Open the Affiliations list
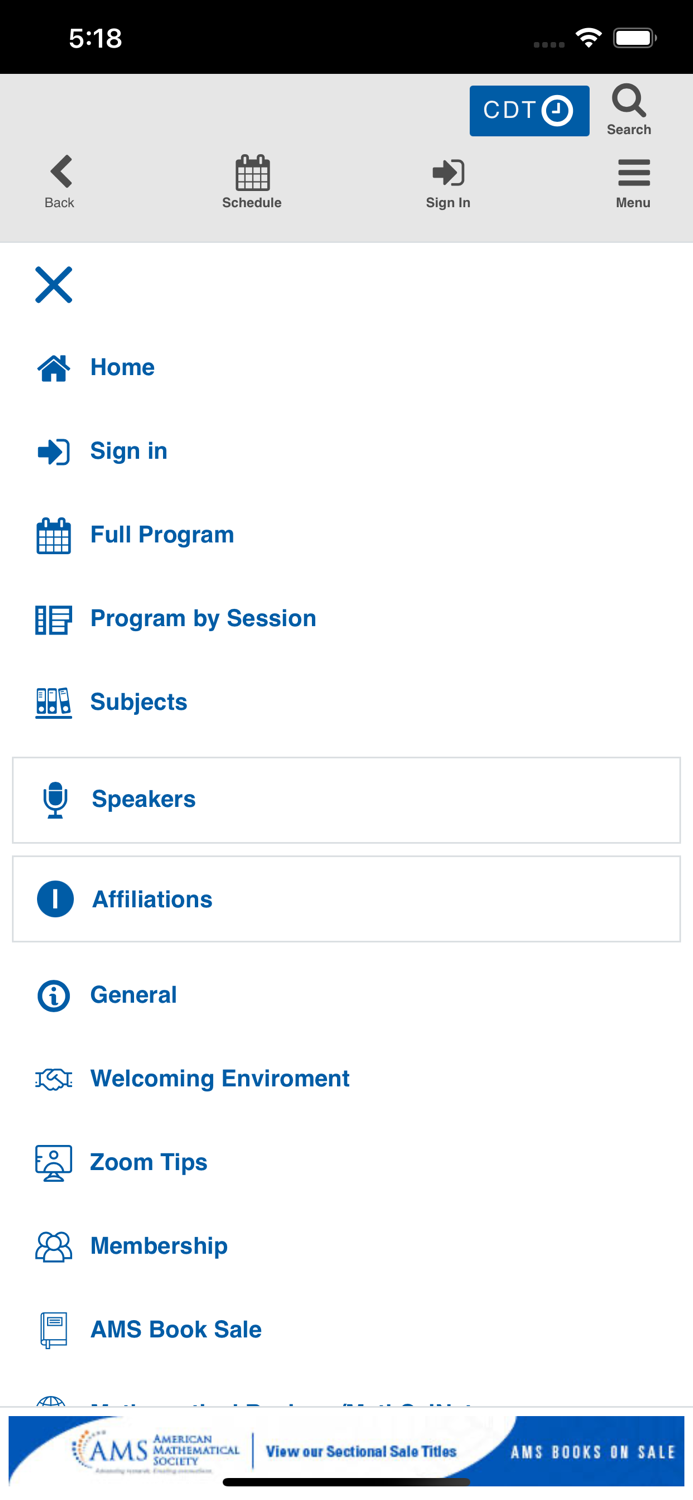This screenshot has height=1500, width=693. tap(152, 899)
